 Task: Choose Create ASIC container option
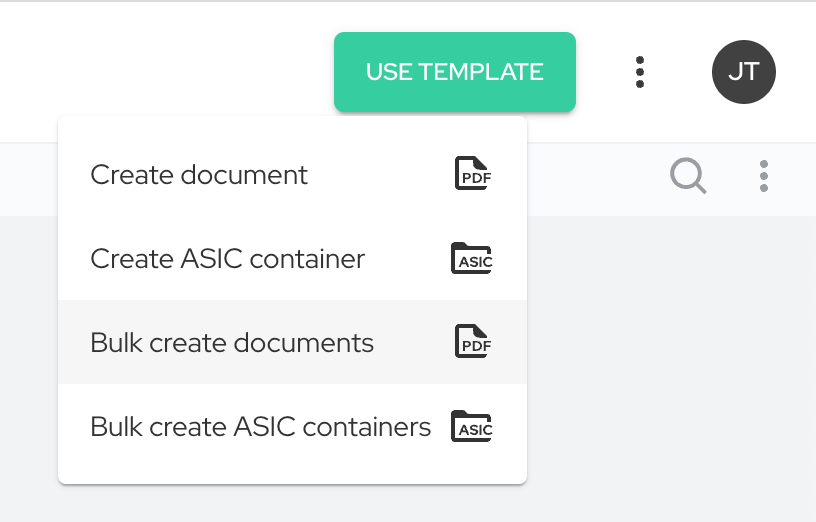pos(227,259)
